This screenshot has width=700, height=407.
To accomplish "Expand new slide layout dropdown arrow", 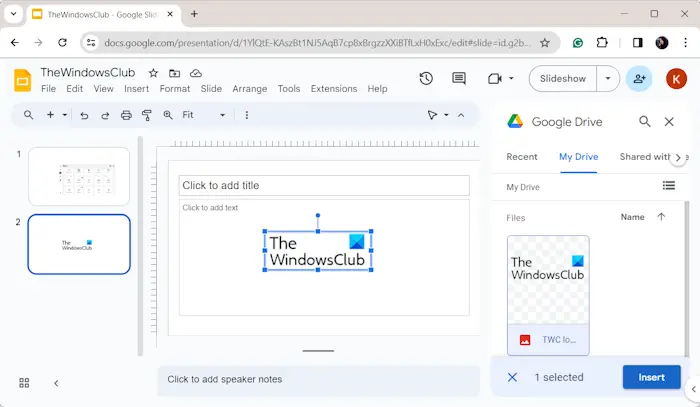I will coord(65,115).
